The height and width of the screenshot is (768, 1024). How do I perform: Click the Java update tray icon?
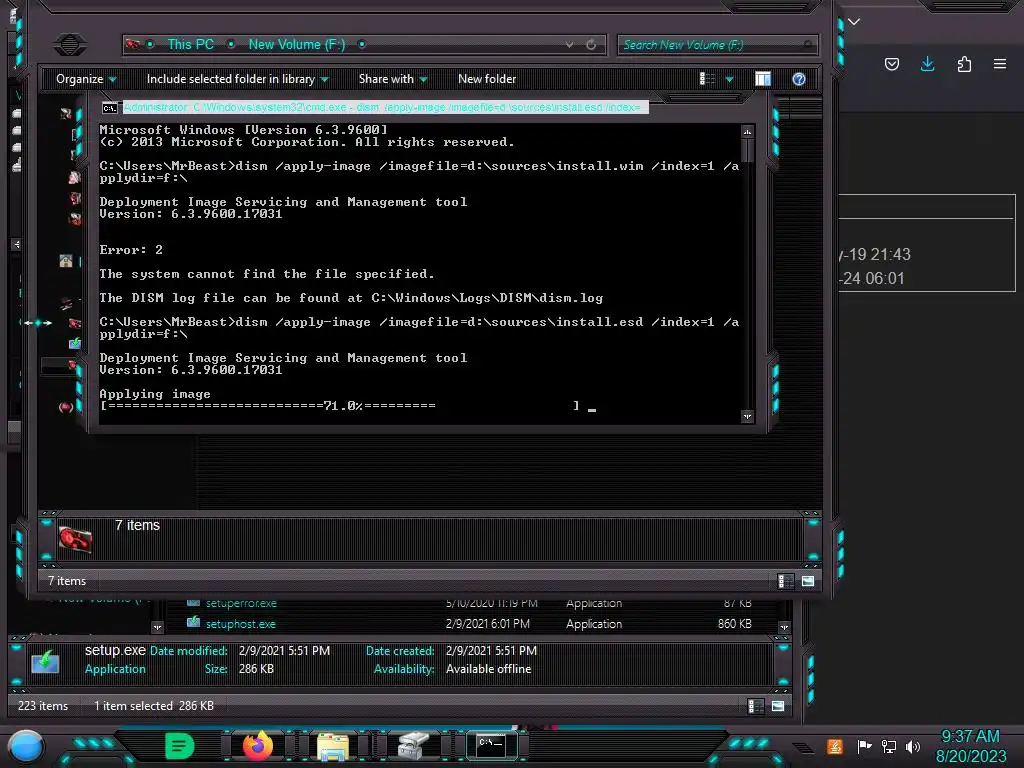(x=835, y=746)
